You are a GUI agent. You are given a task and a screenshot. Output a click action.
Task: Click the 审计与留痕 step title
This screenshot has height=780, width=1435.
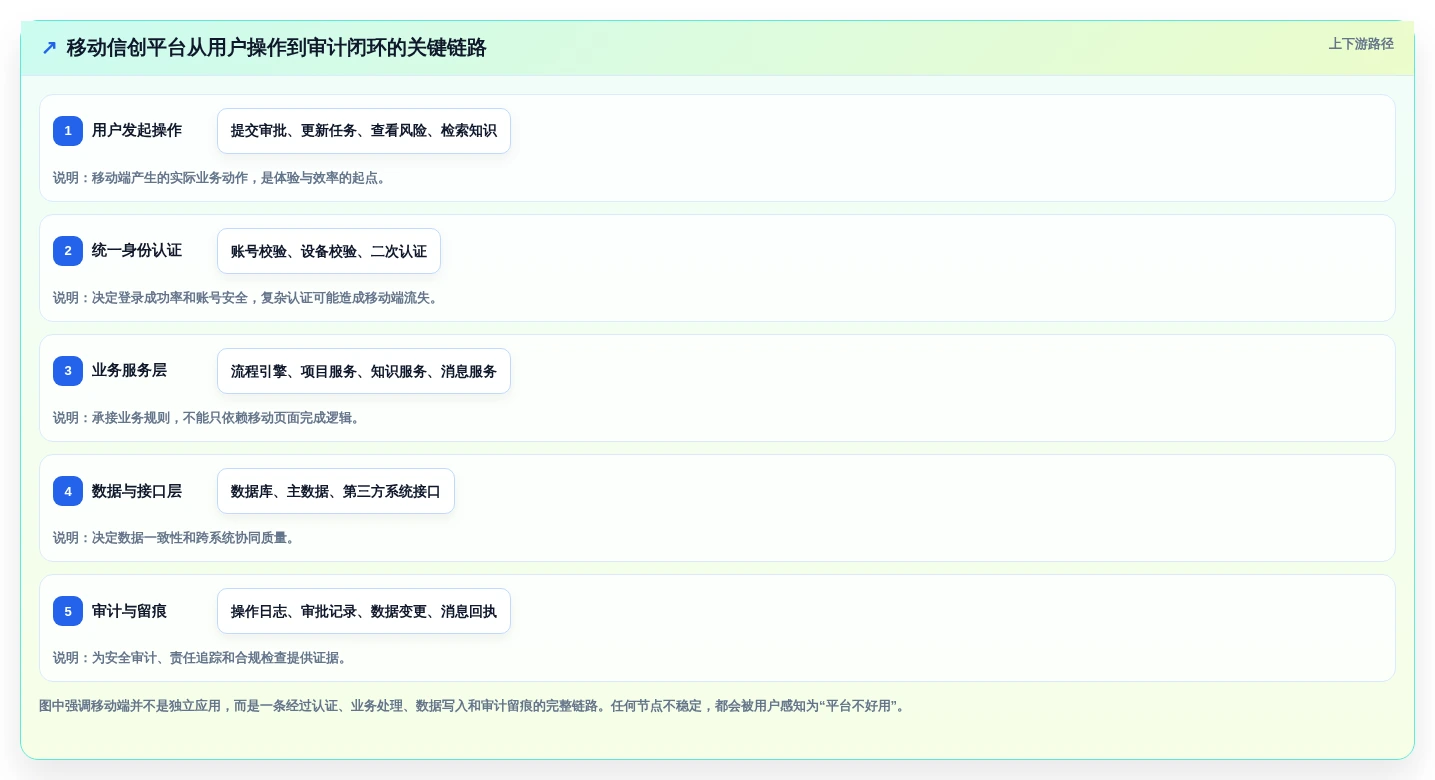[129, 611]
